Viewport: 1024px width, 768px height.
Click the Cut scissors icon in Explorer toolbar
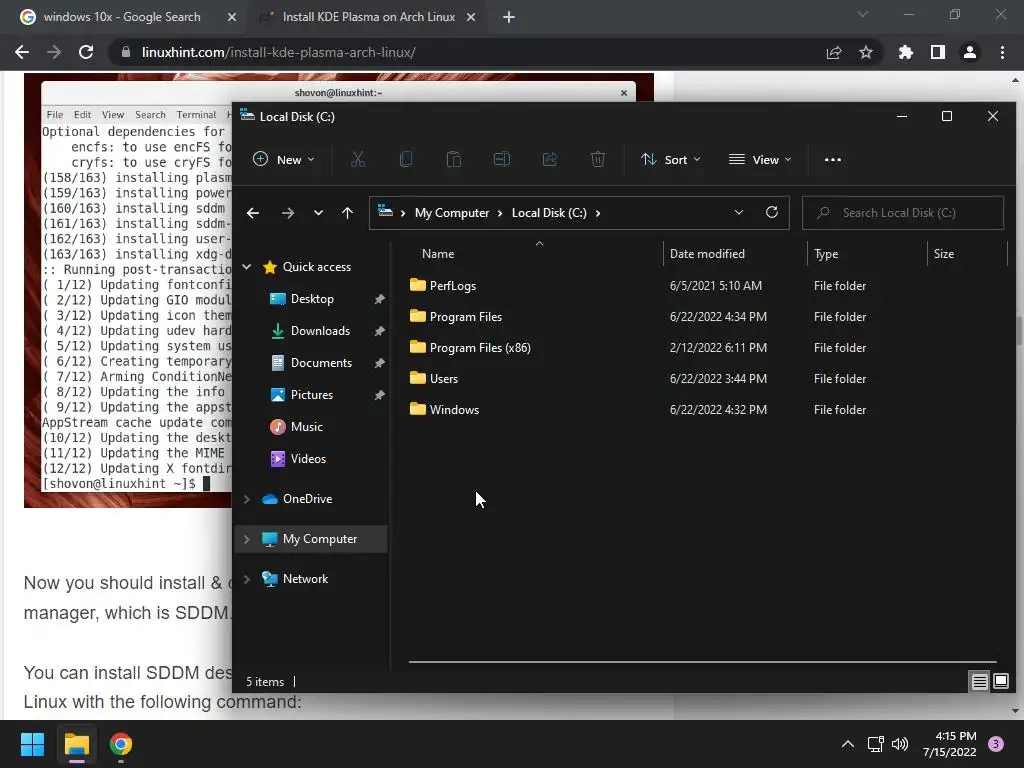point(358,159)
